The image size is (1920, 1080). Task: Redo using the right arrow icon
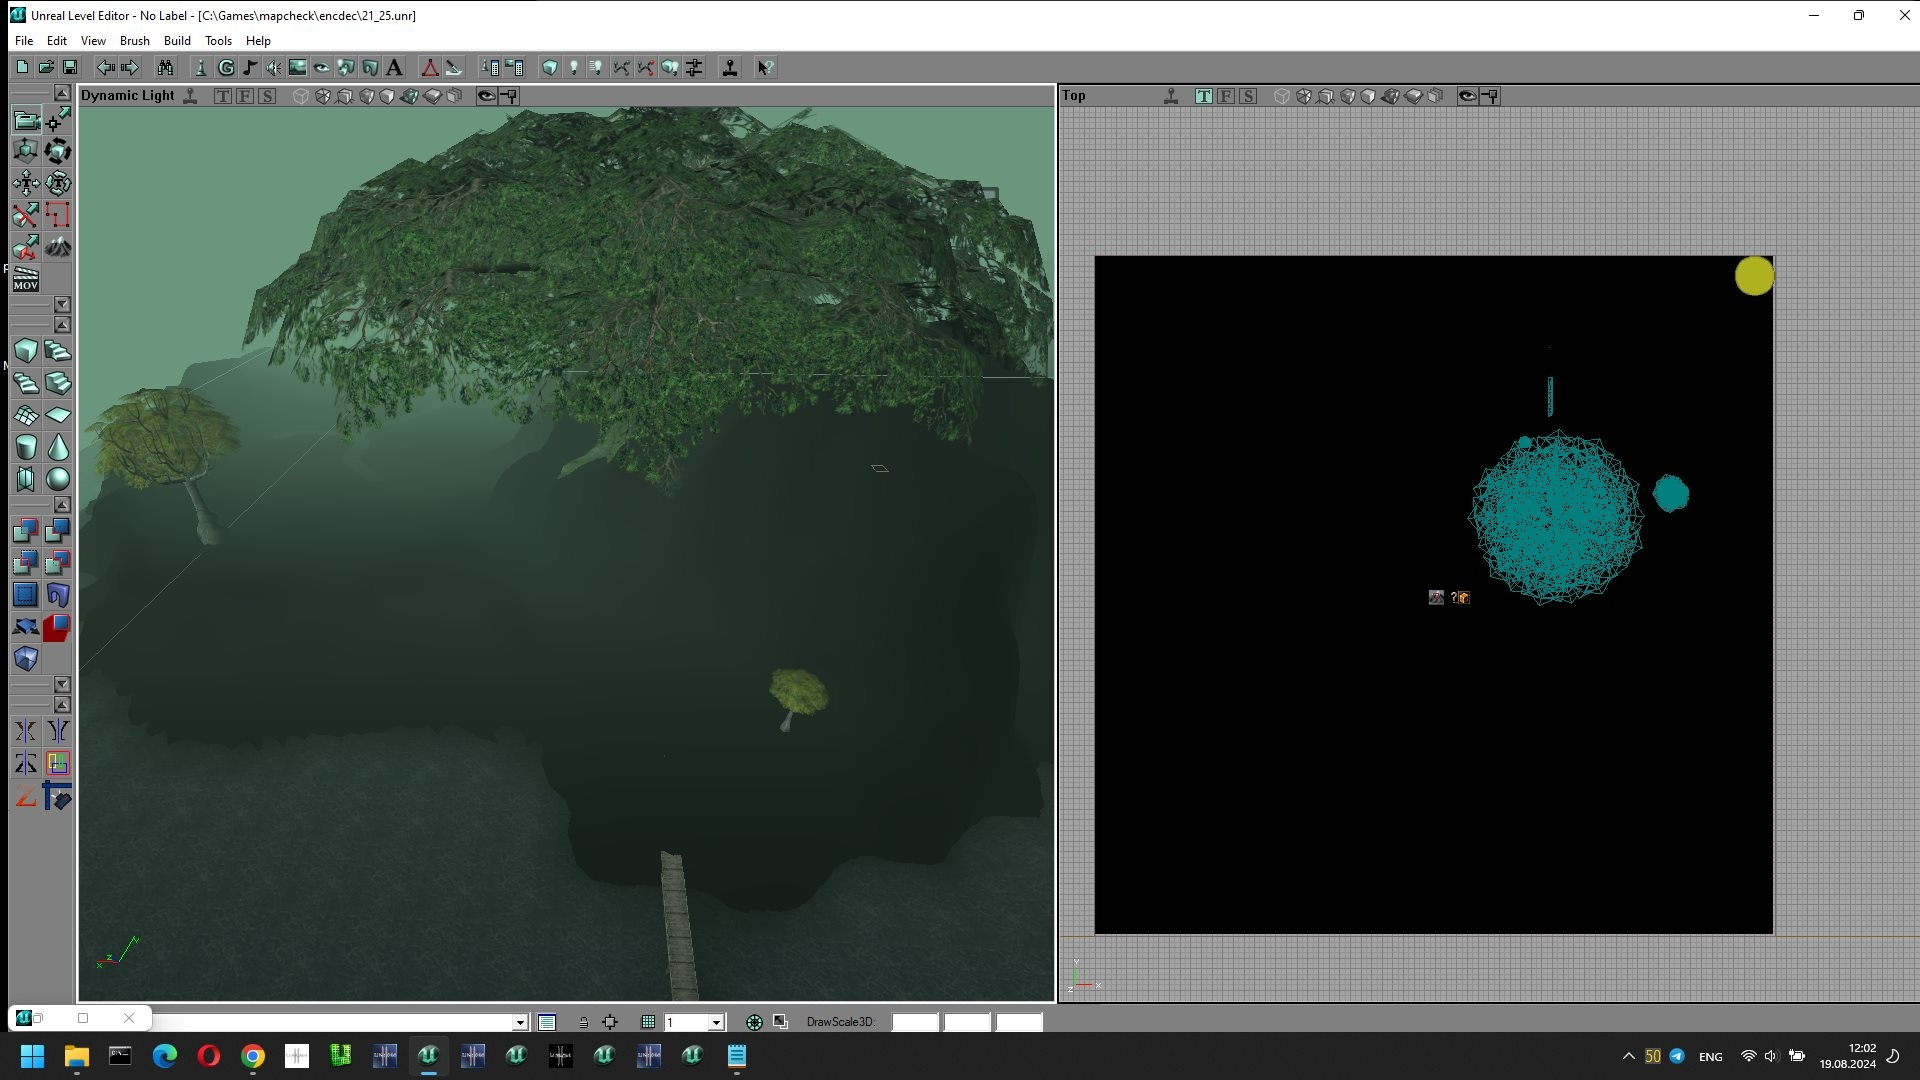(x=130, y=67)
